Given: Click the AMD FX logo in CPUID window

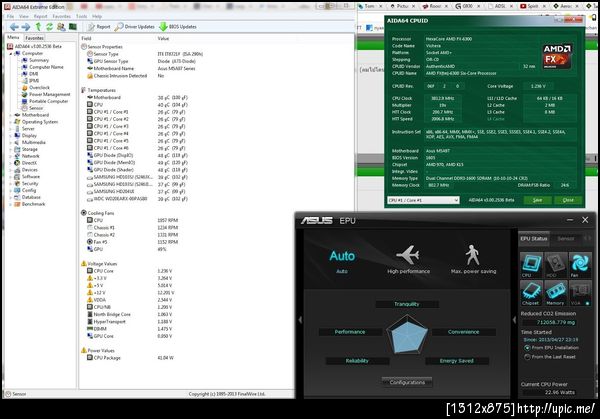Looking at the screenshot, I should [x=557, y=56].
